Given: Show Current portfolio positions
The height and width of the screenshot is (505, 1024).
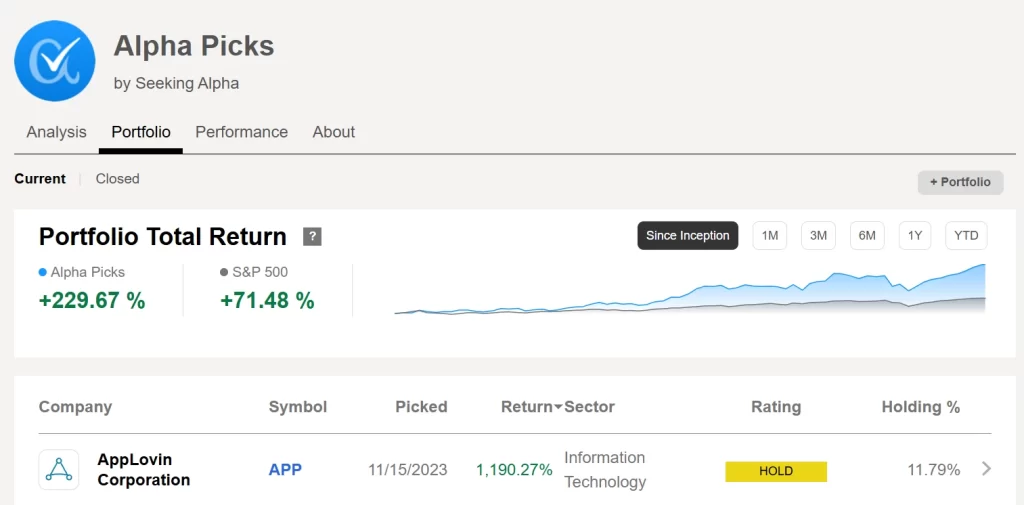Looking at the screenshot, I should (40, 179).
